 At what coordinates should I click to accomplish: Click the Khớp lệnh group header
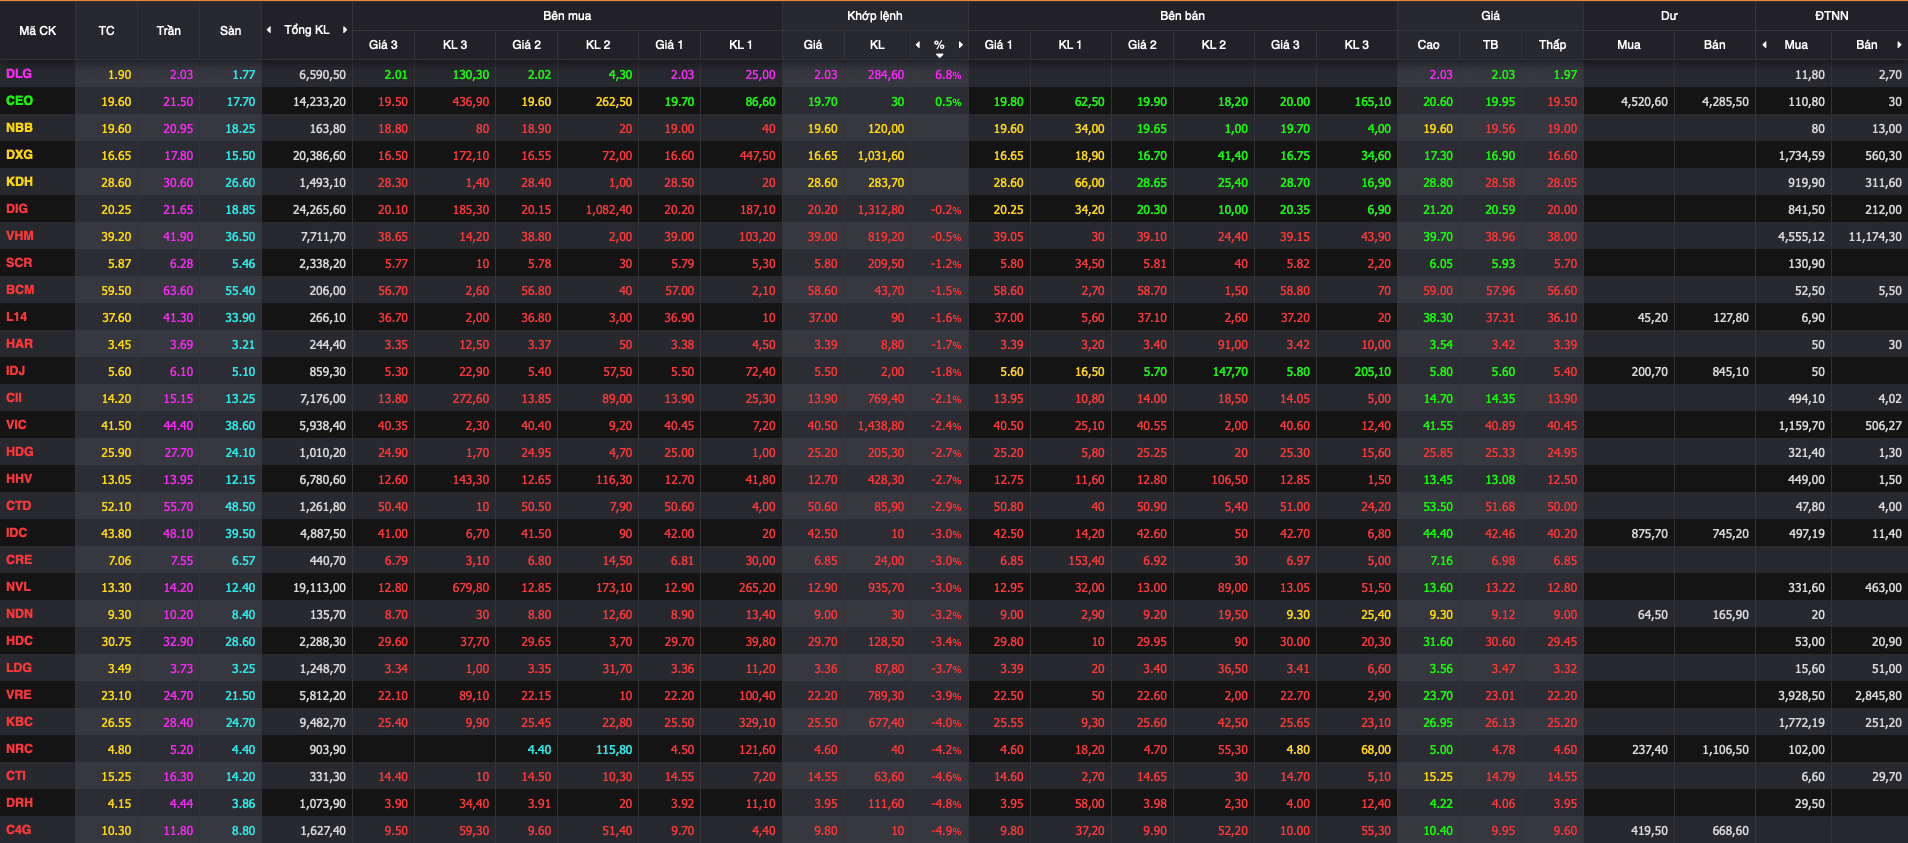tap(875, 16)
